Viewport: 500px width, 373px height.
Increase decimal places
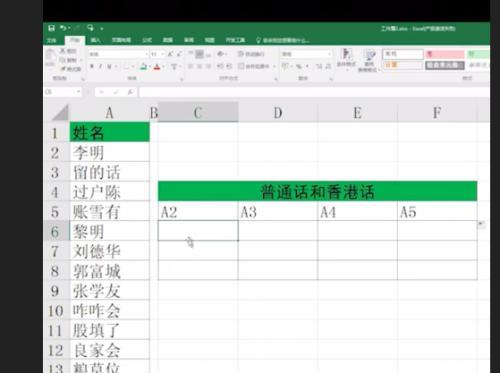[x=319, y=66]
